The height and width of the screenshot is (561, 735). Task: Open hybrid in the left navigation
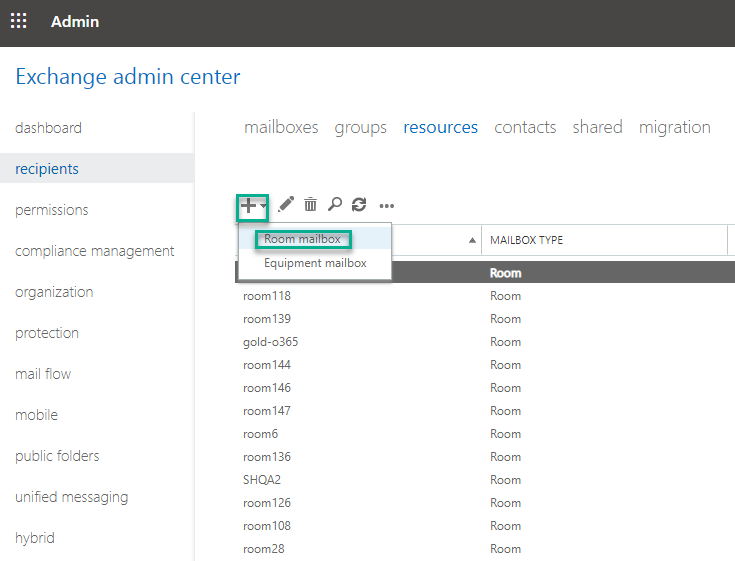(x=35, y=538)
